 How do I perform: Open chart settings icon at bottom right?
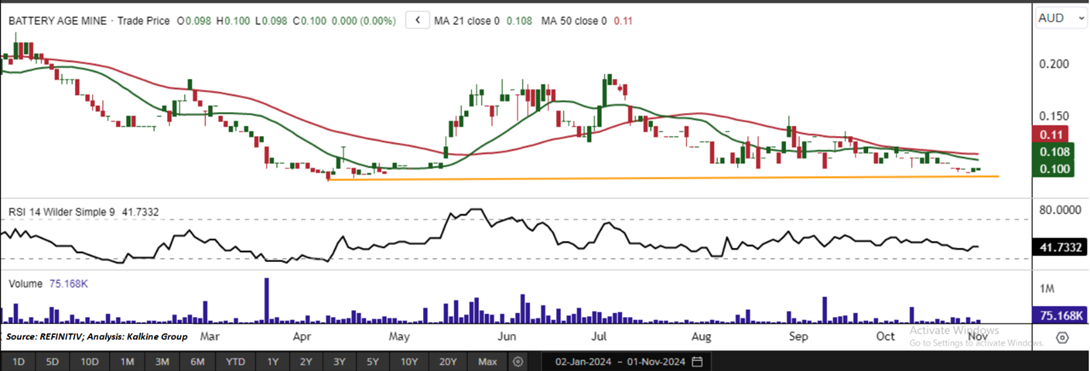(1062, 338)
